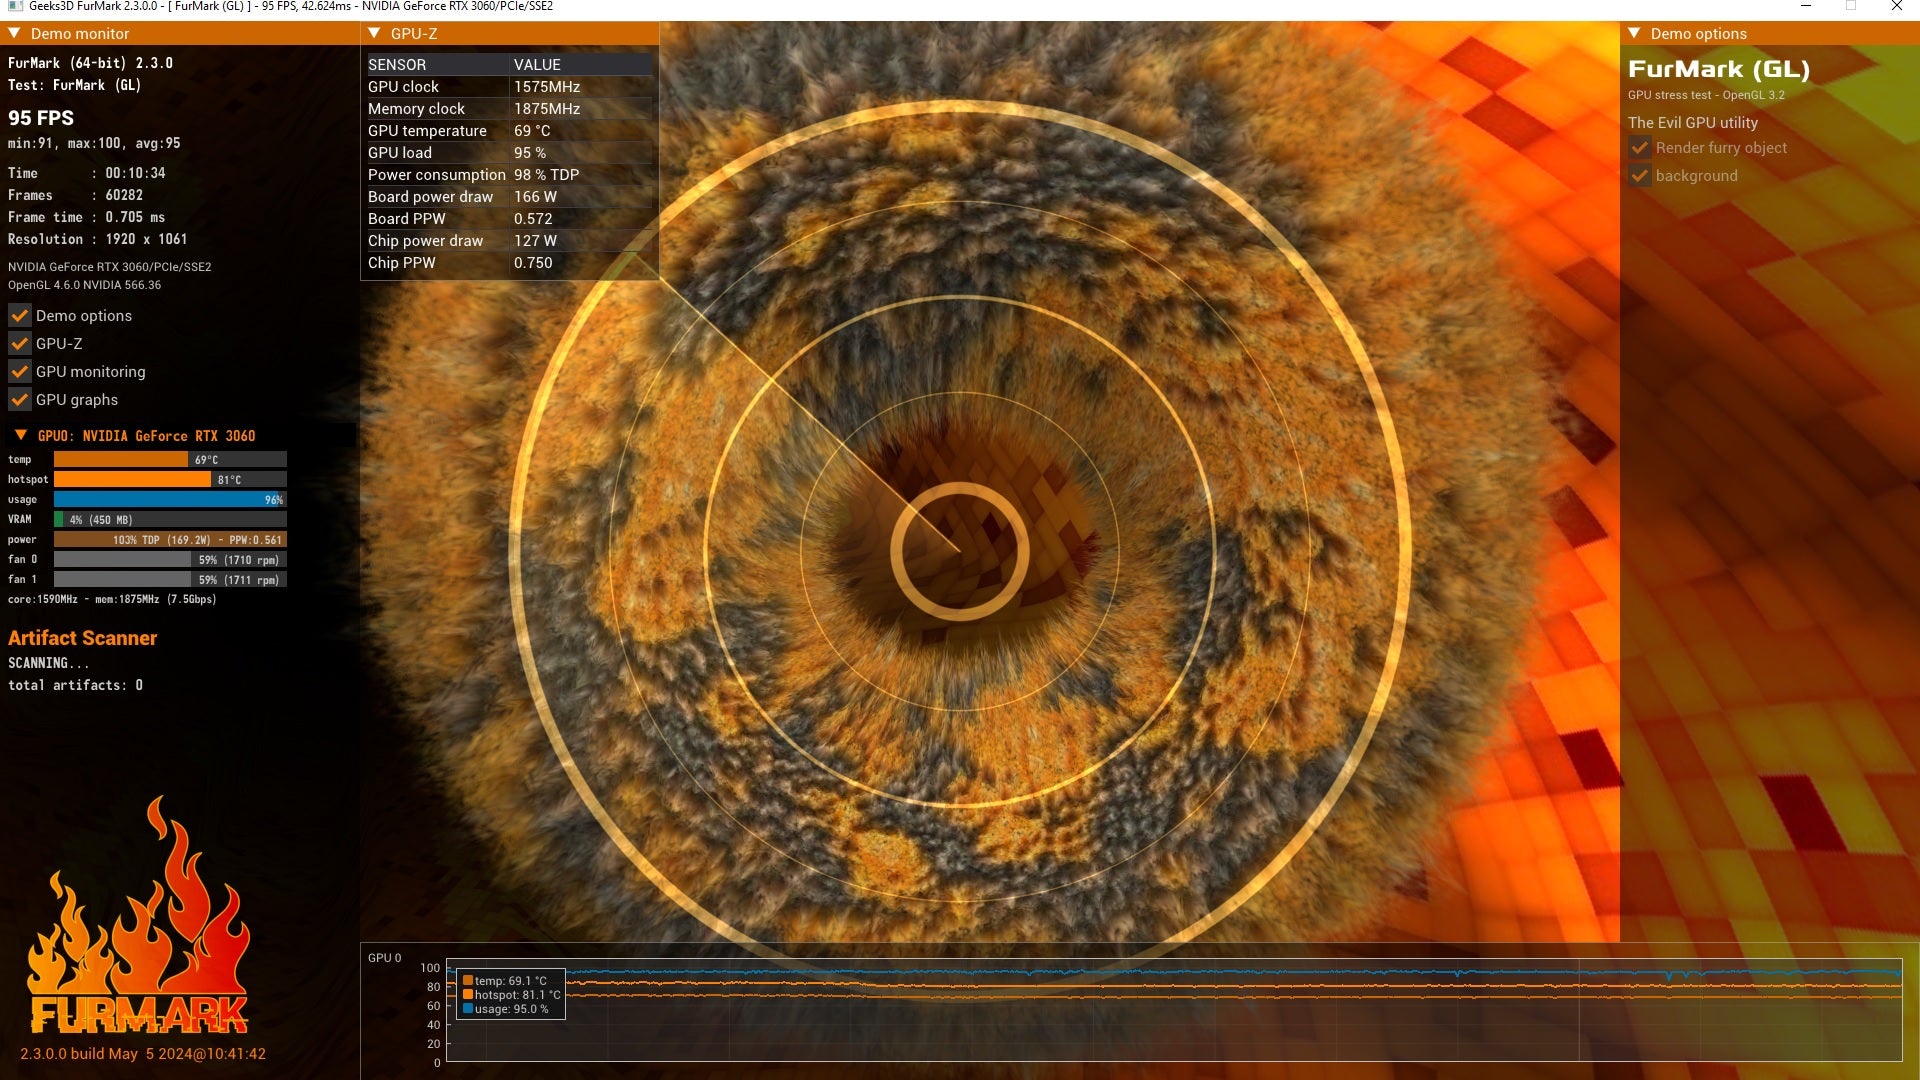Screen dimensions: 1920x1080
Task: Collapse the Demo monitor panel
Action: [x=15, y=33]
